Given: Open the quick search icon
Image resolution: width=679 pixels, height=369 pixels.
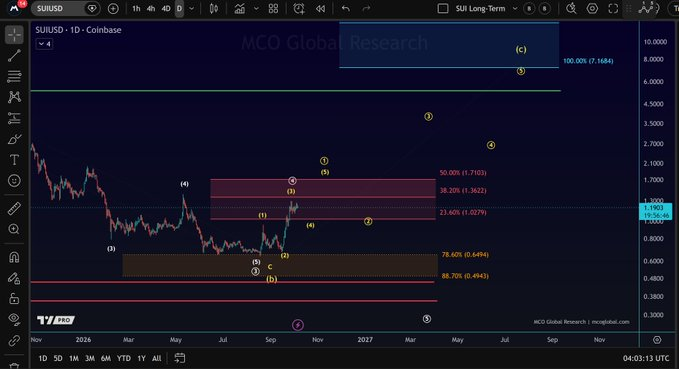Looking at the screenshot, I should [x=571, y=9].
